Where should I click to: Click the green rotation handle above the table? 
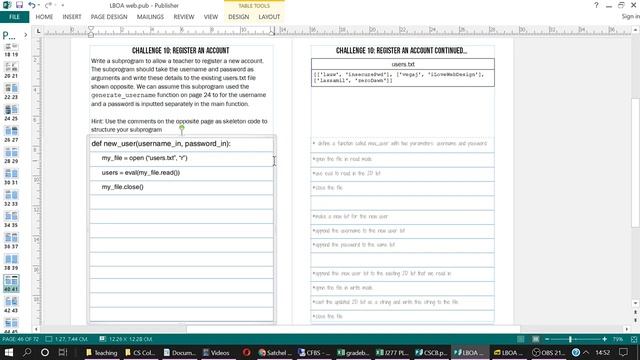coord(182,128)
